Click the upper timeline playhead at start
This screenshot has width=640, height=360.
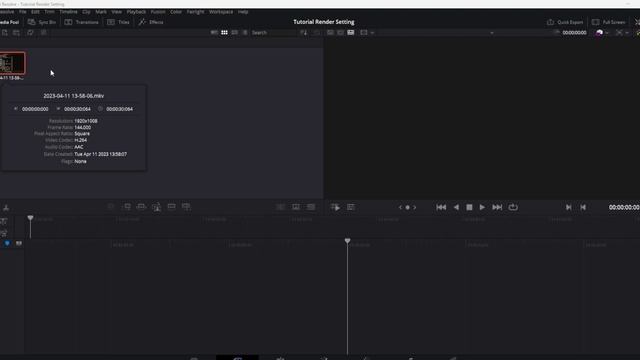[30, 218]
